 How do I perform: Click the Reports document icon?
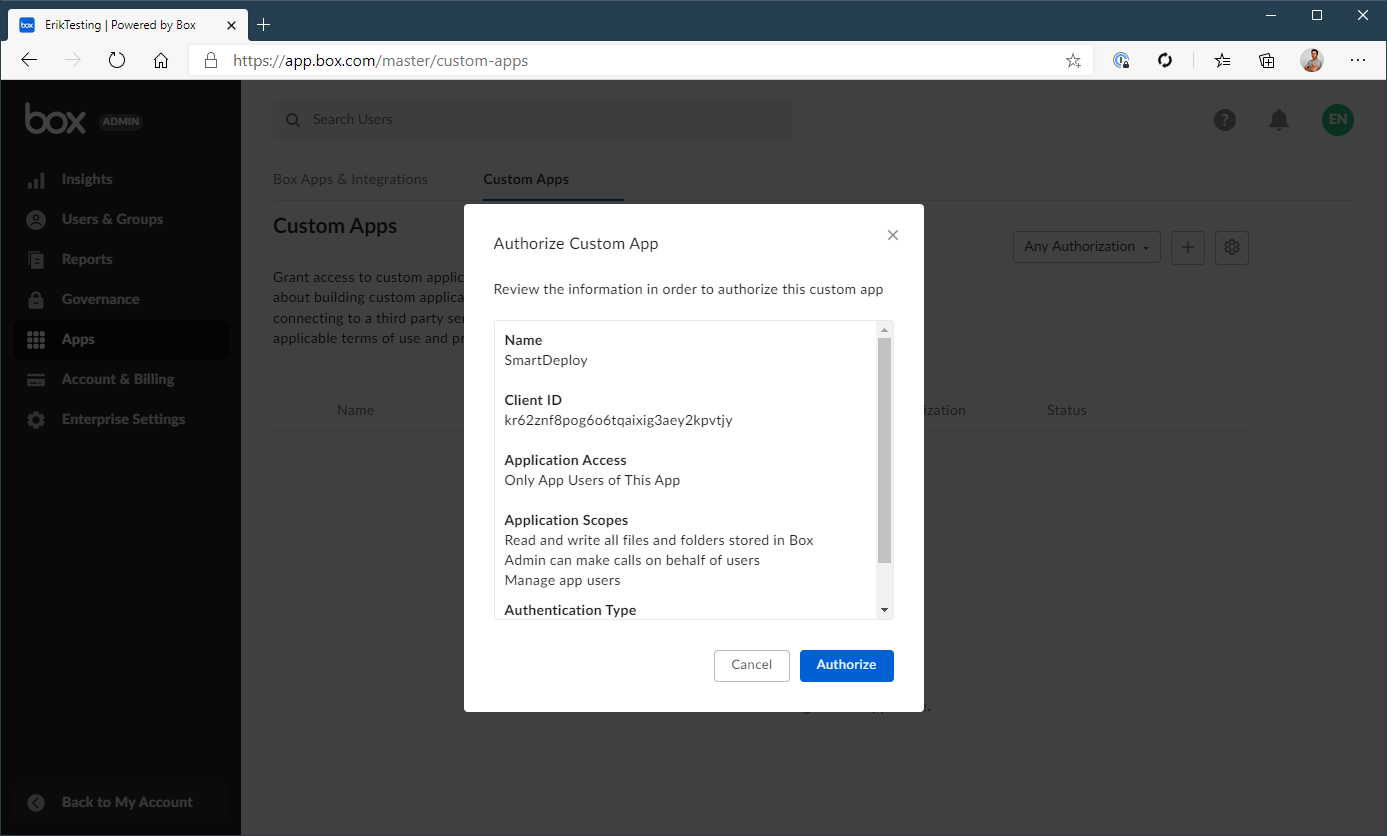point(36,260)
